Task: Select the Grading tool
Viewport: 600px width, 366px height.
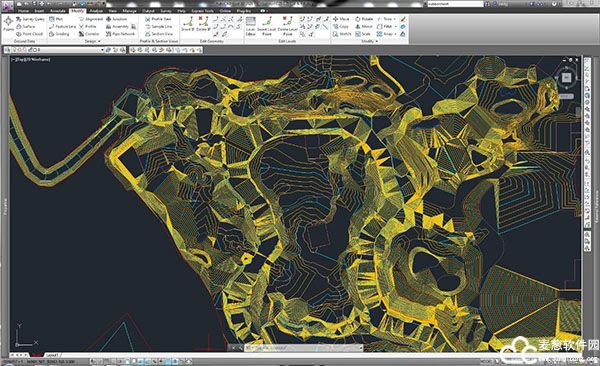Action: point(59,34)
